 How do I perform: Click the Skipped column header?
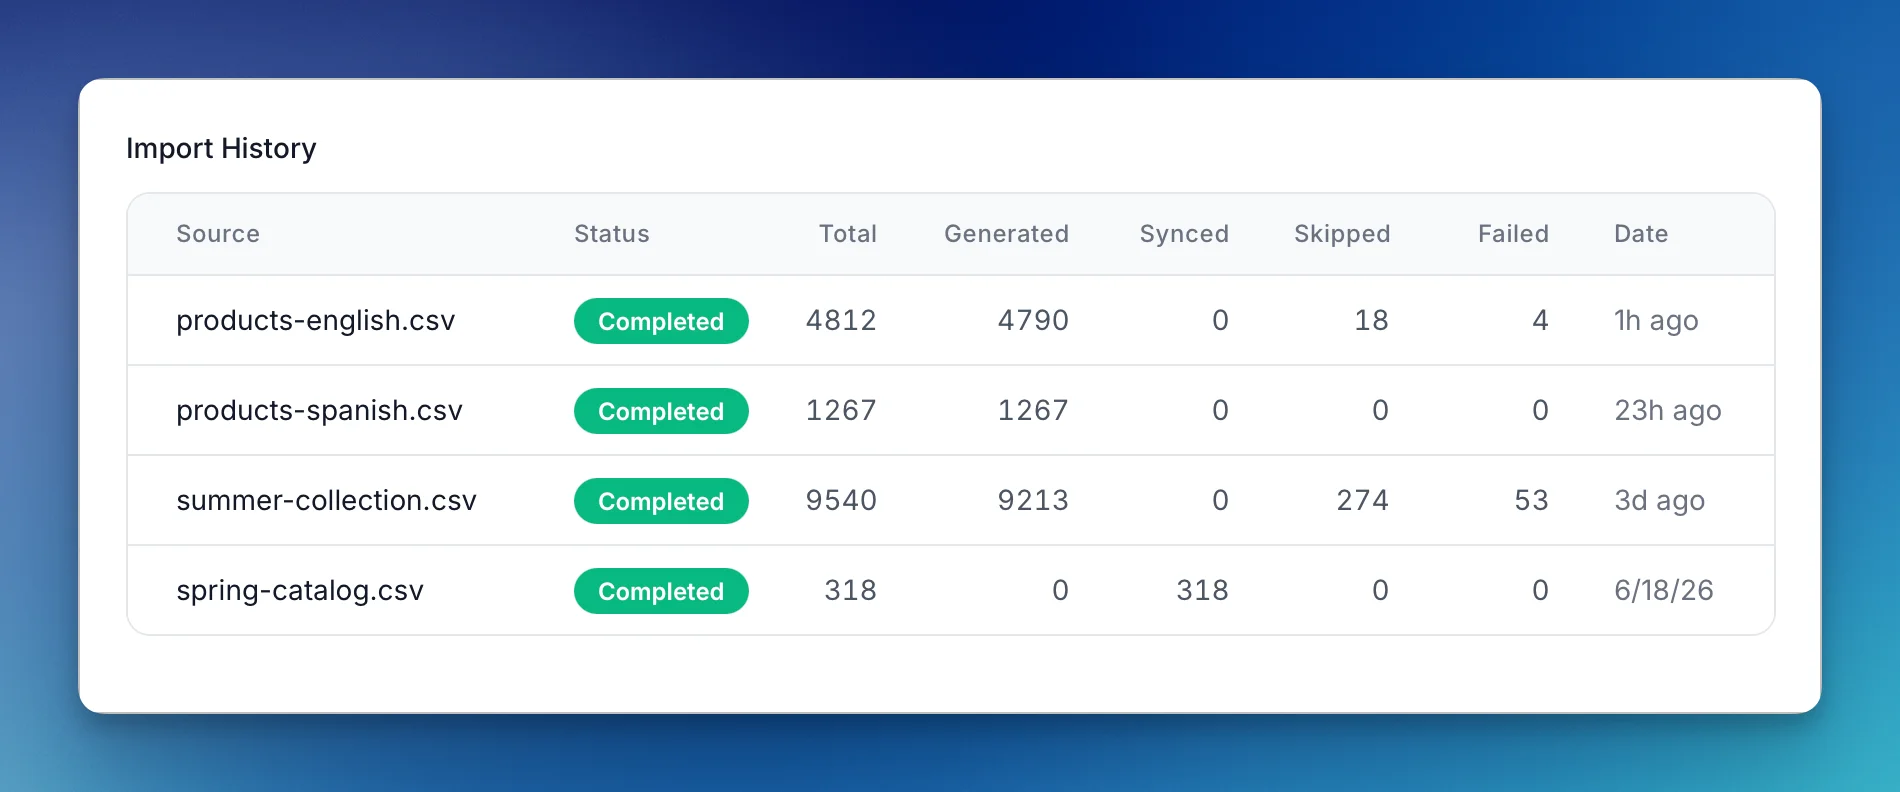pos(1342,234)
